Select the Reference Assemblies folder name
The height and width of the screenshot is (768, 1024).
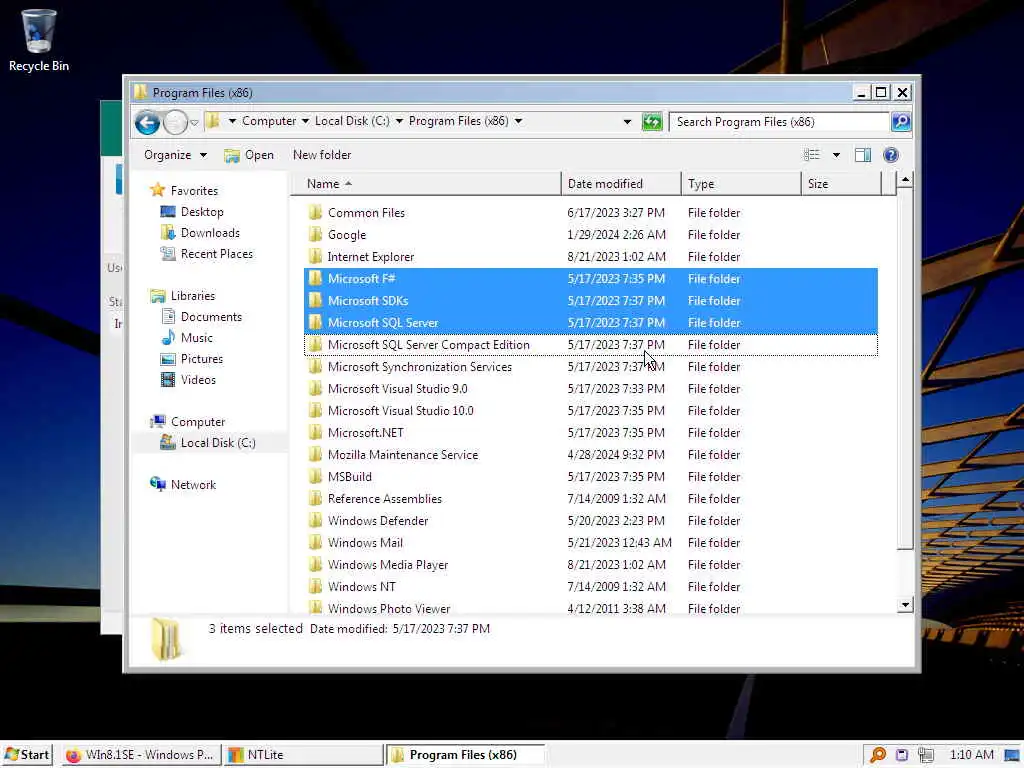[x=385, y=498]
